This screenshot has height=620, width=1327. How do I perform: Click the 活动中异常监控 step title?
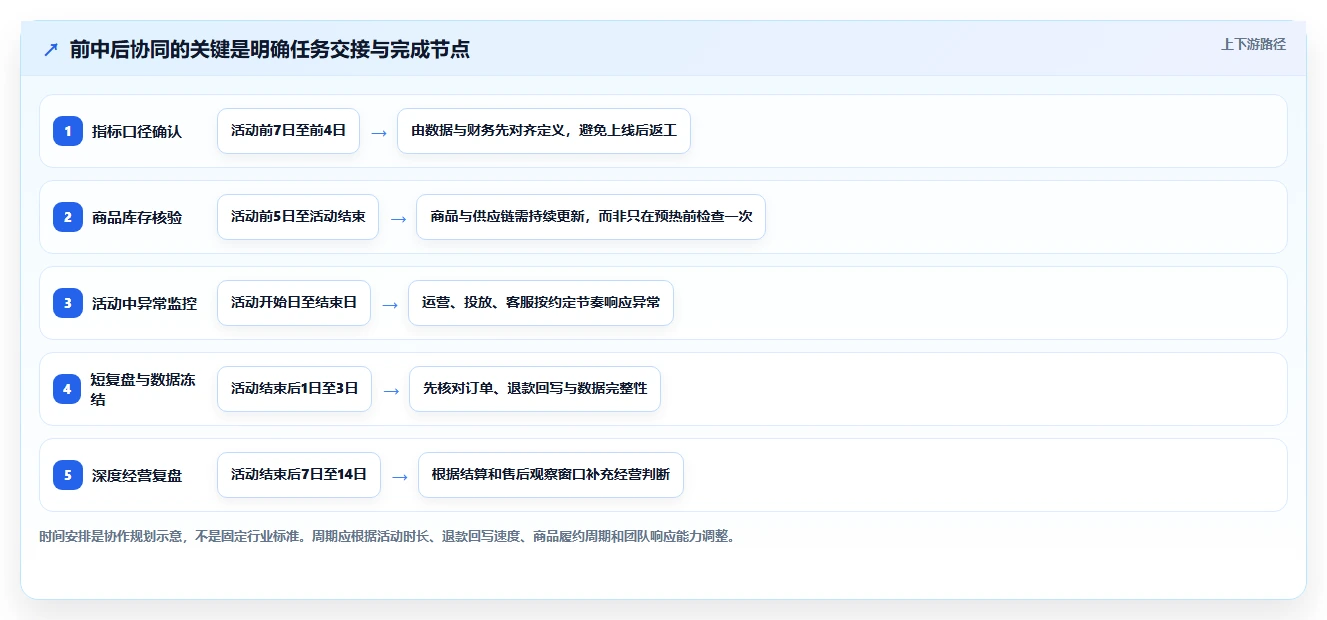coord(144,303)
